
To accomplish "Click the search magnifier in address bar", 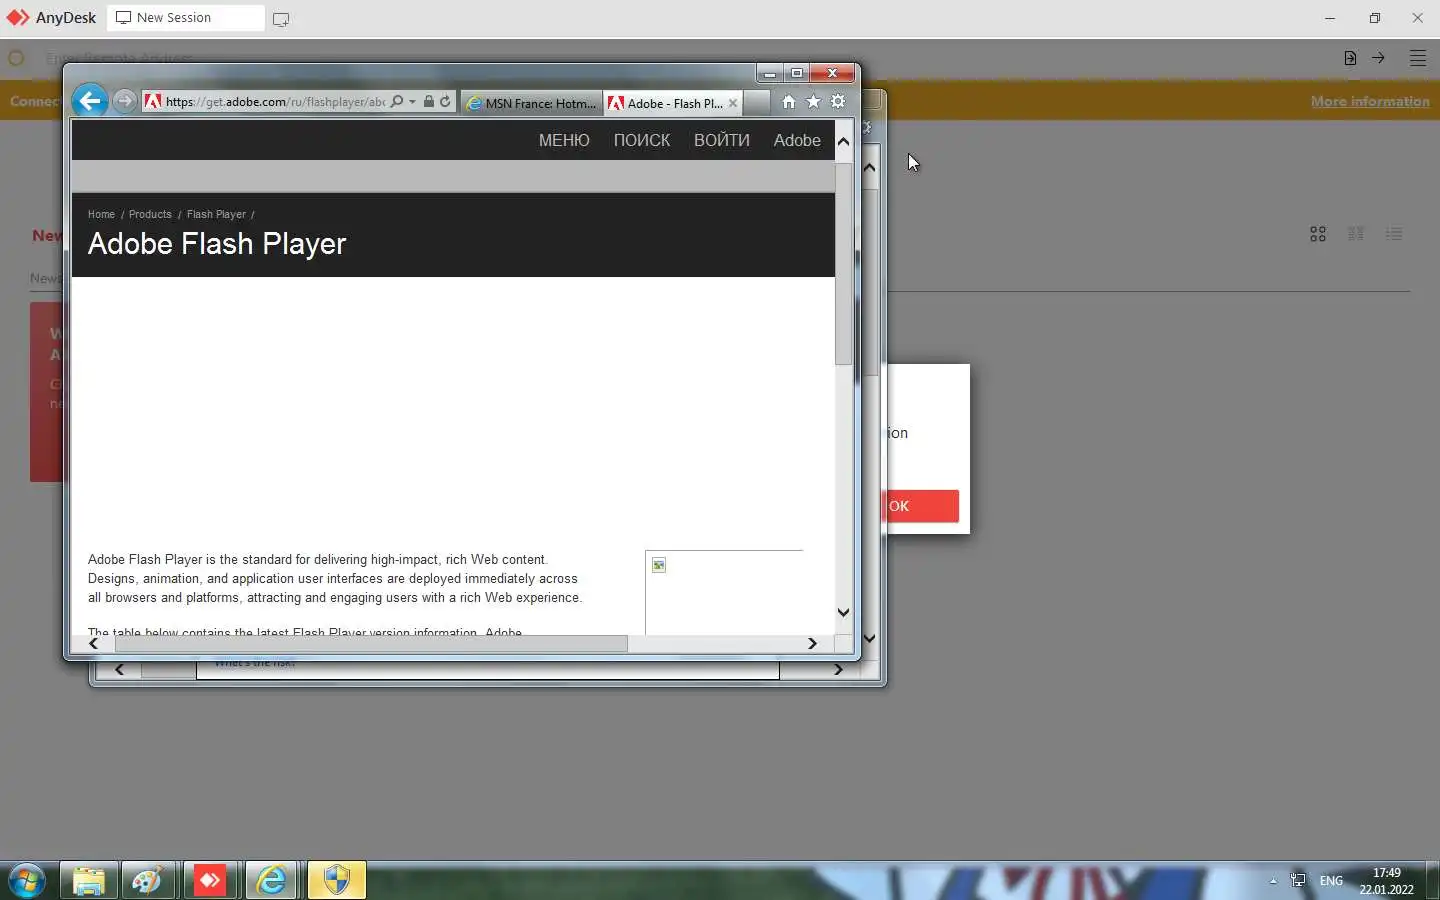I will (397, 101).
